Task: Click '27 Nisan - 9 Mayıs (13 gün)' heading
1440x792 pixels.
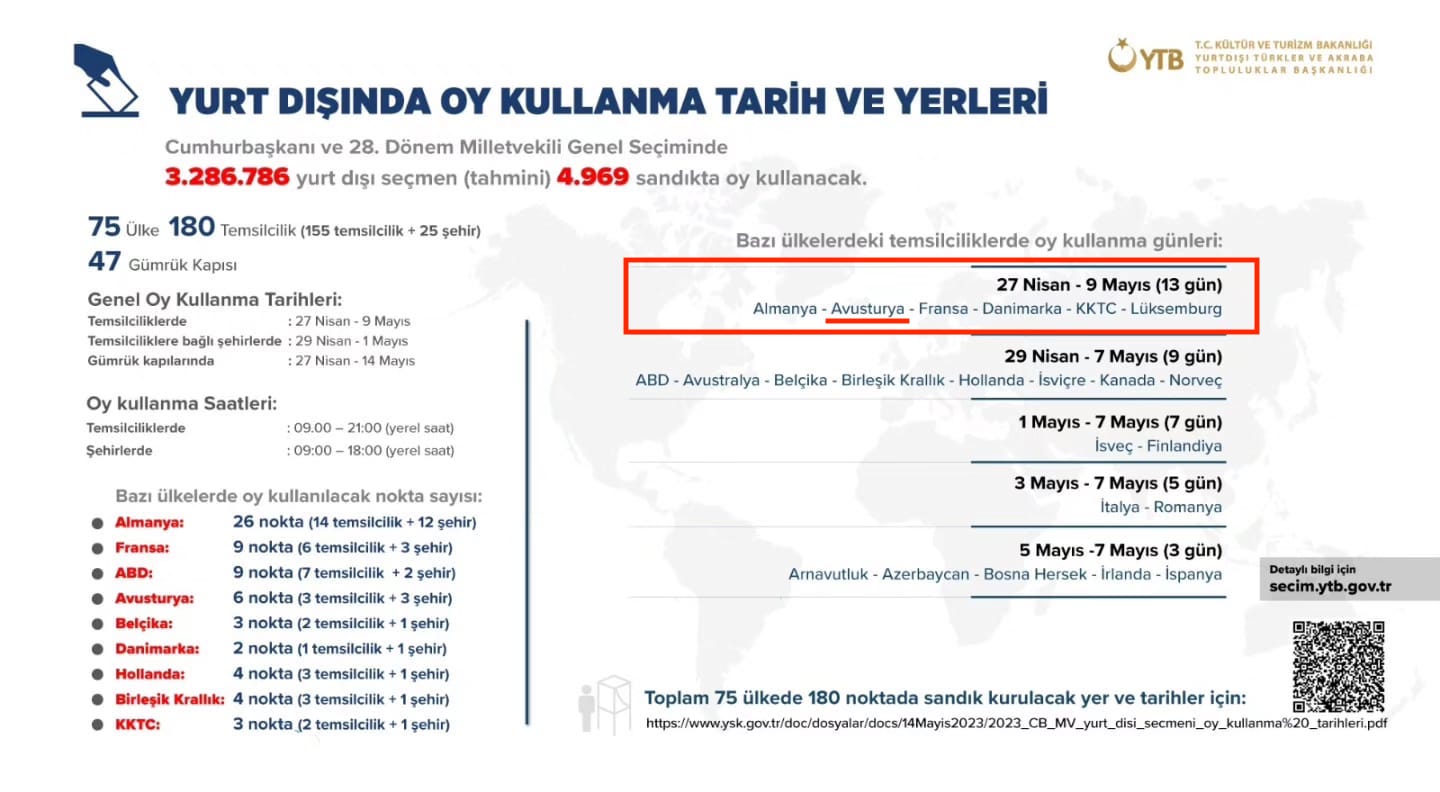Action: (1109, 285)
